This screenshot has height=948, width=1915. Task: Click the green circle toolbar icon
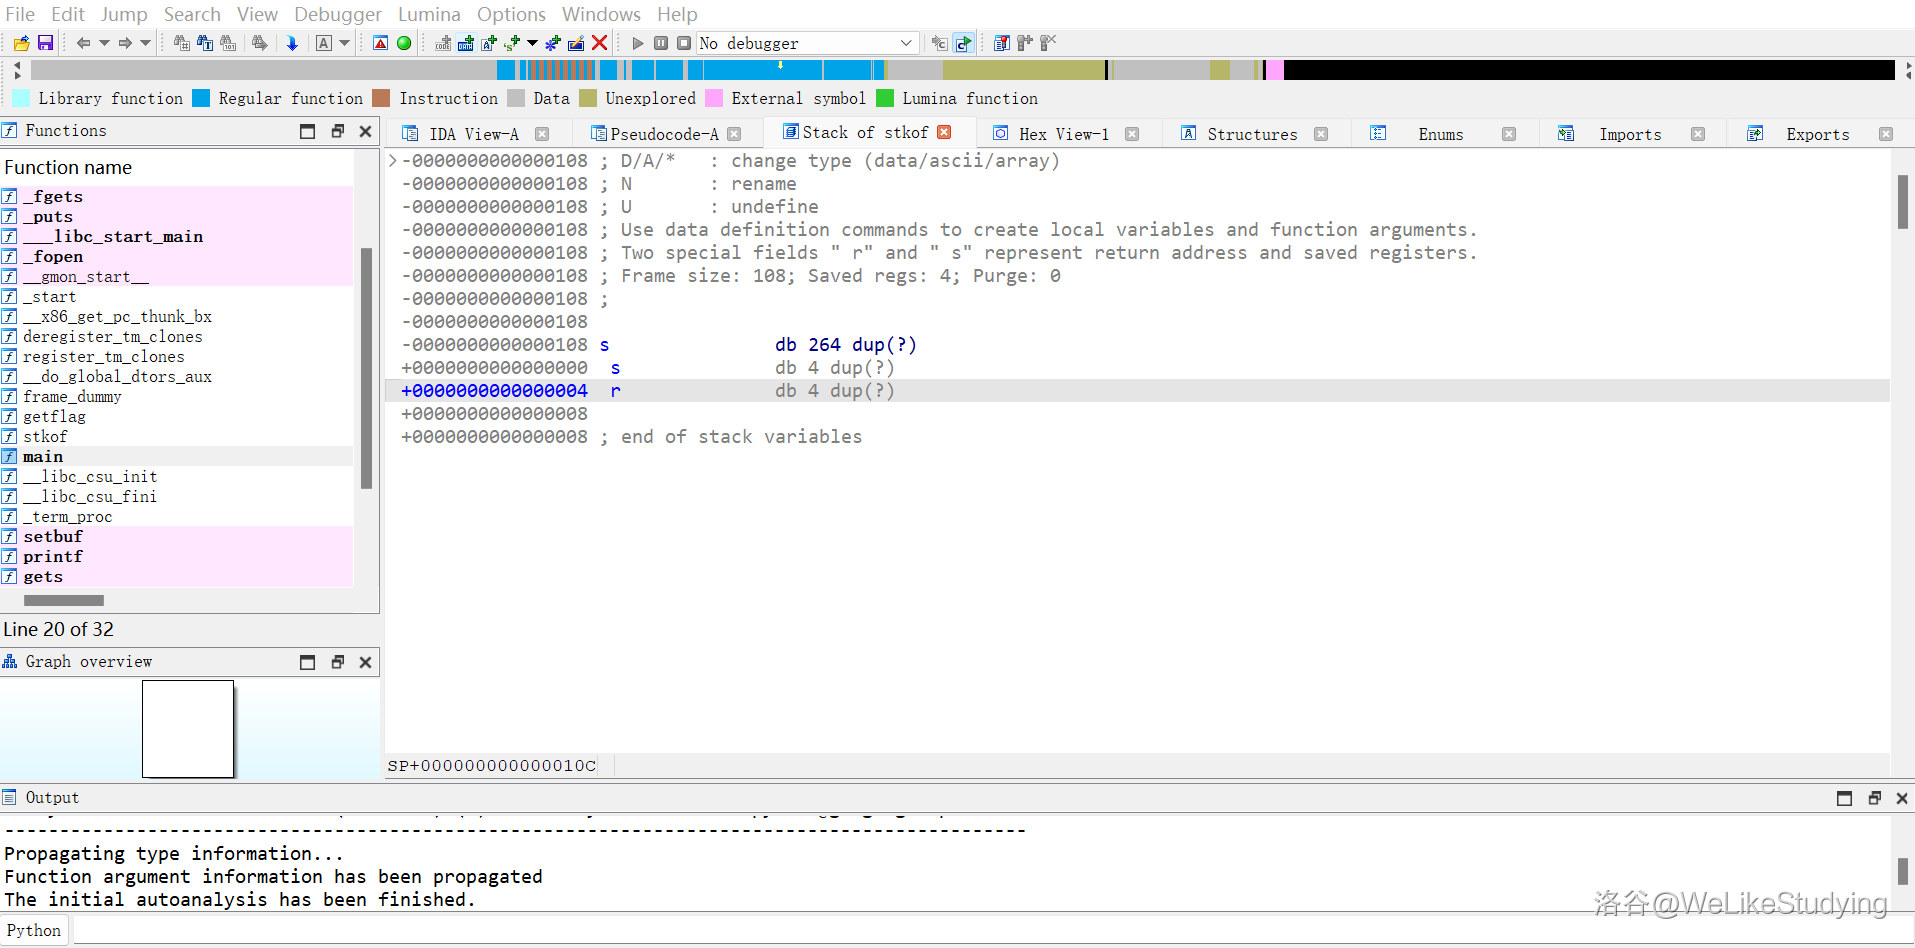pos(404,43)
